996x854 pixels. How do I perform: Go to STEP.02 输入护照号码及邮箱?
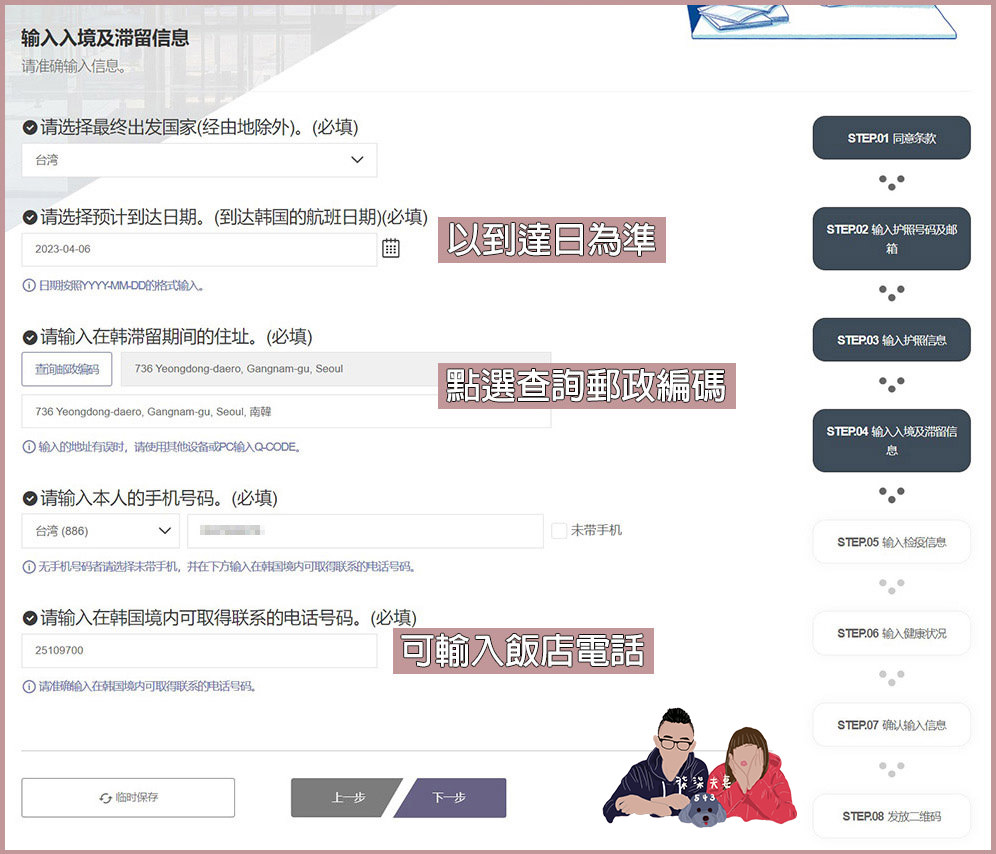coord(892,238)
